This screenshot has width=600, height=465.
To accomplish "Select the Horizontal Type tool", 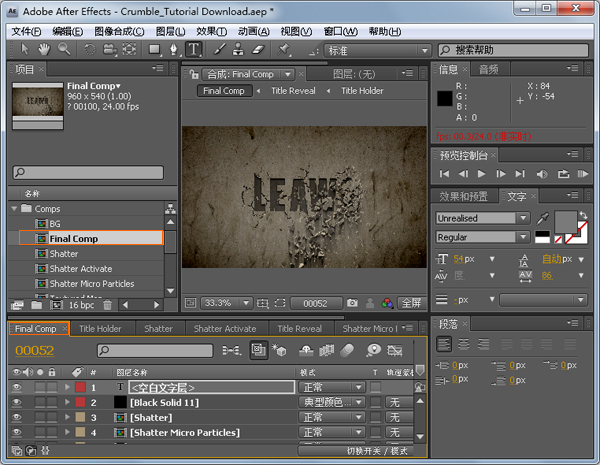I will (194, 49).
